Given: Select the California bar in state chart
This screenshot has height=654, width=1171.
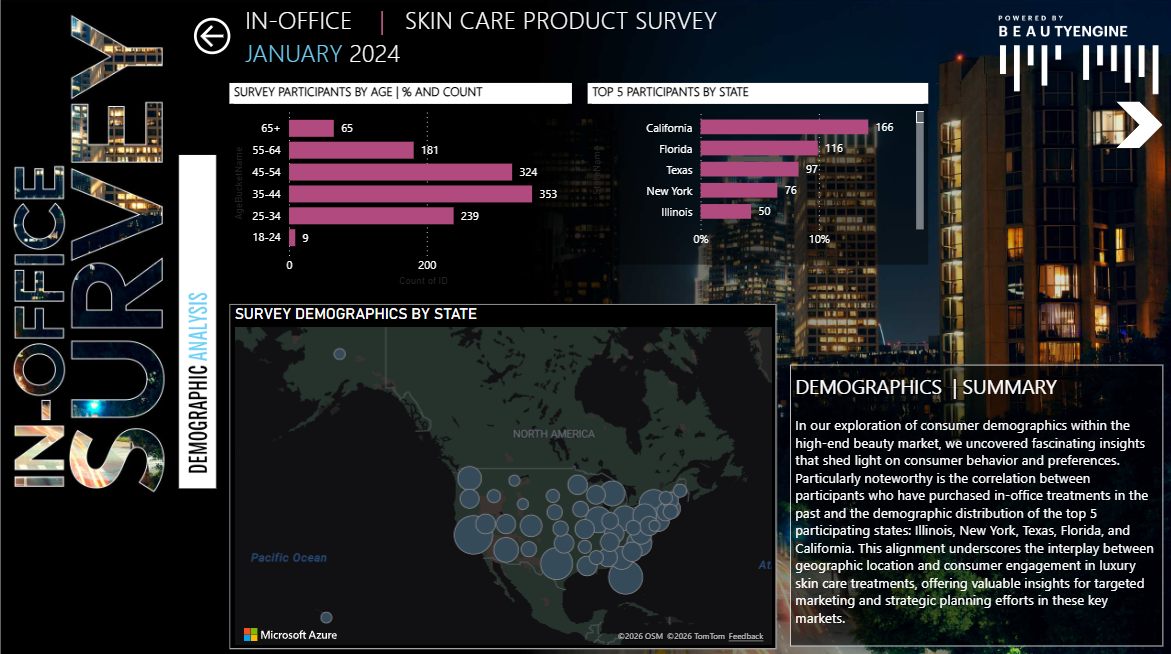Looking at the screenshot, I should (x=783, y=127).
